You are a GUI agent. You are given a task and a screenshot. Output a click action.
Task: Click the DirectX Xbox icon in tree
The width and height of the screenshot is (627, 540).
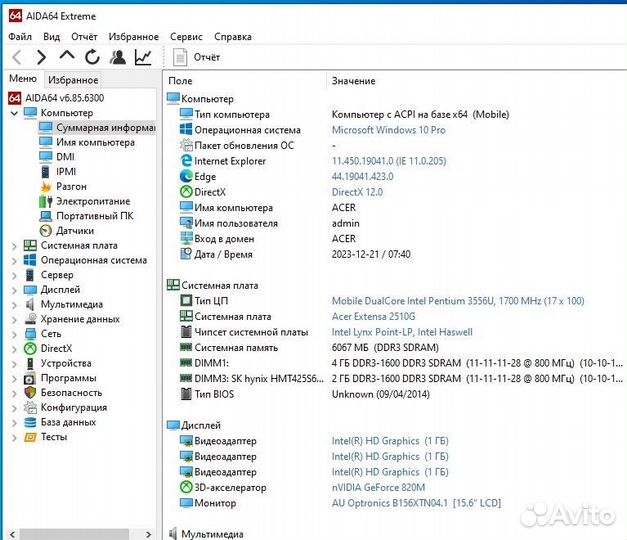pyautogui.click(x=30, y=349)
